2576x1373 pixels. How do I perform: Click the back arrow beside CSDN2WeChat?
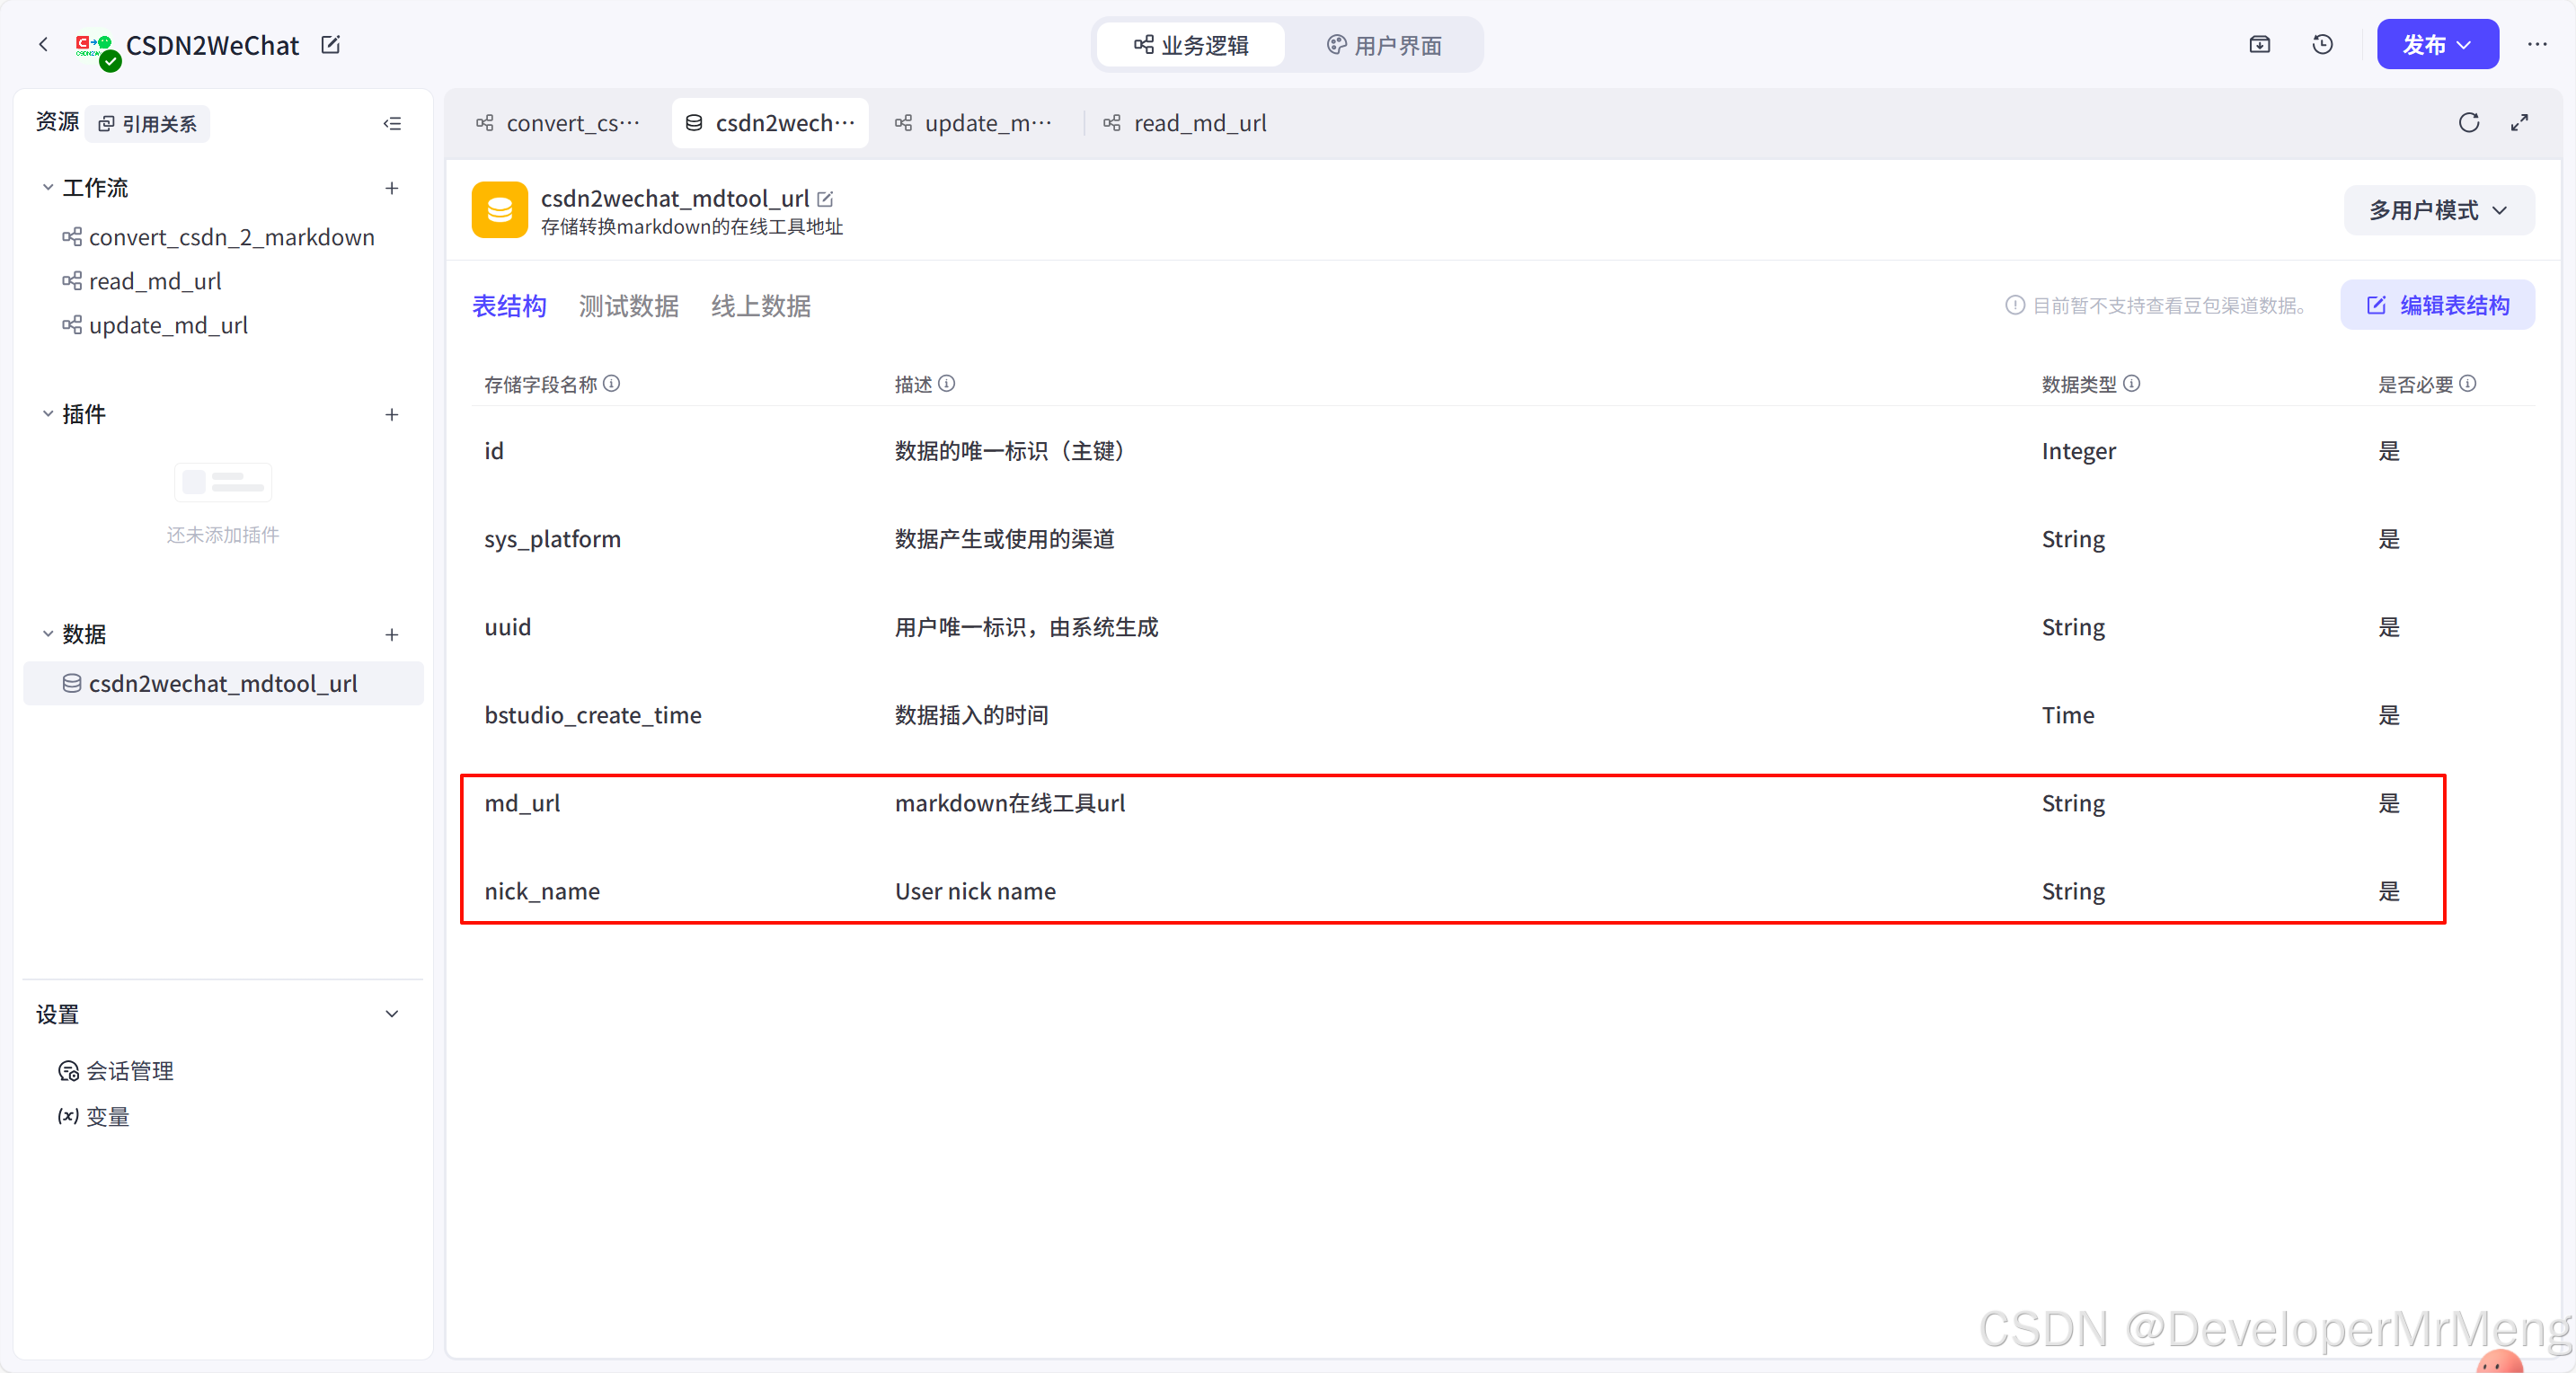[43, 44]
